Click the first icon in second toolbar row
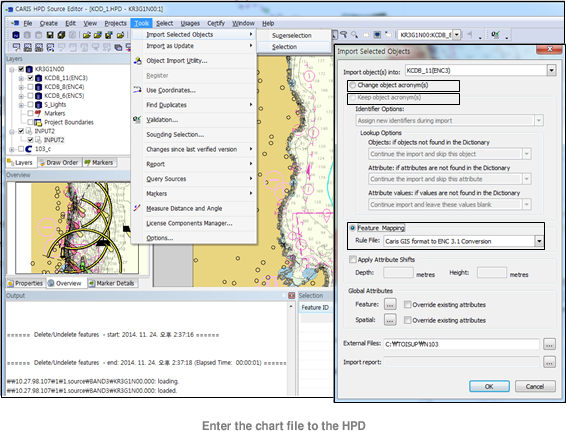566x431 pixels. (16, 47)
